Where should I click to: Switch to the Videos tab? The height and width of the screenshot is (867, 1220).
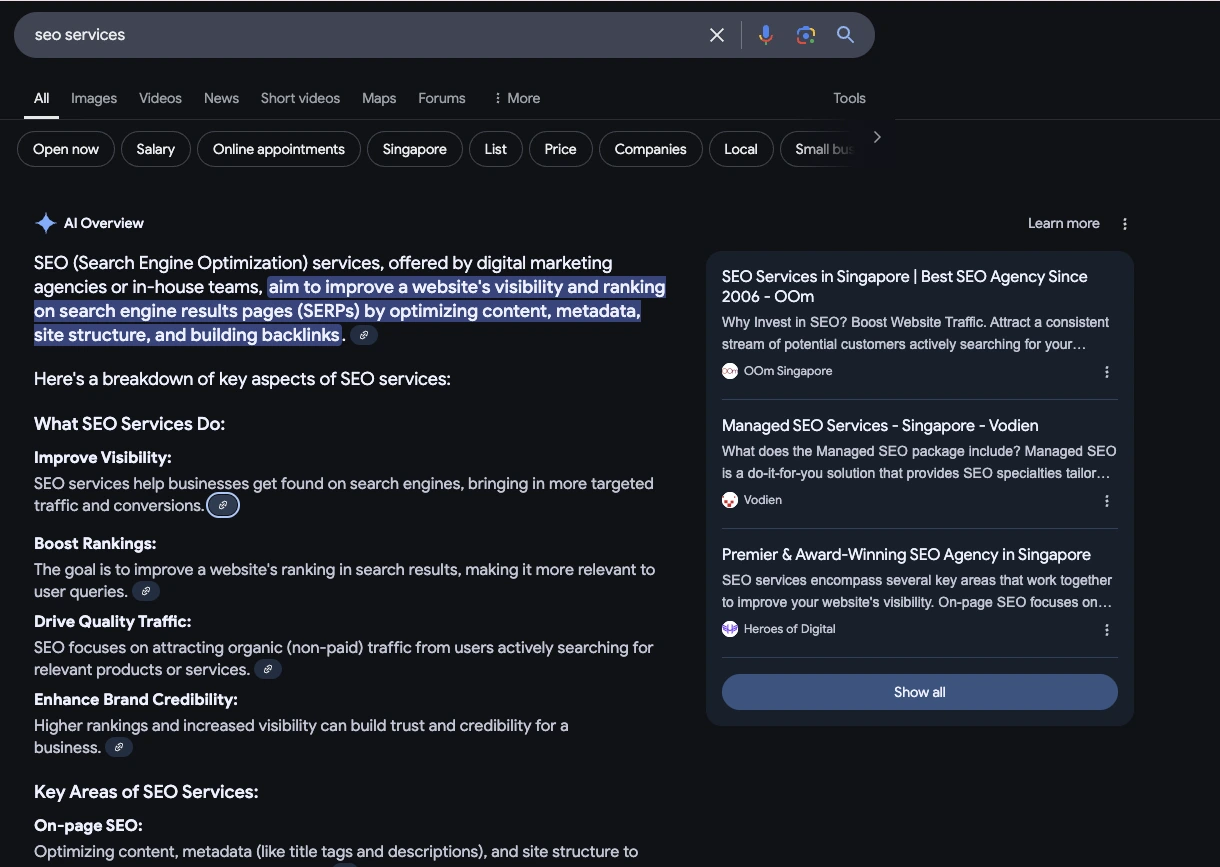coord(160,98)
